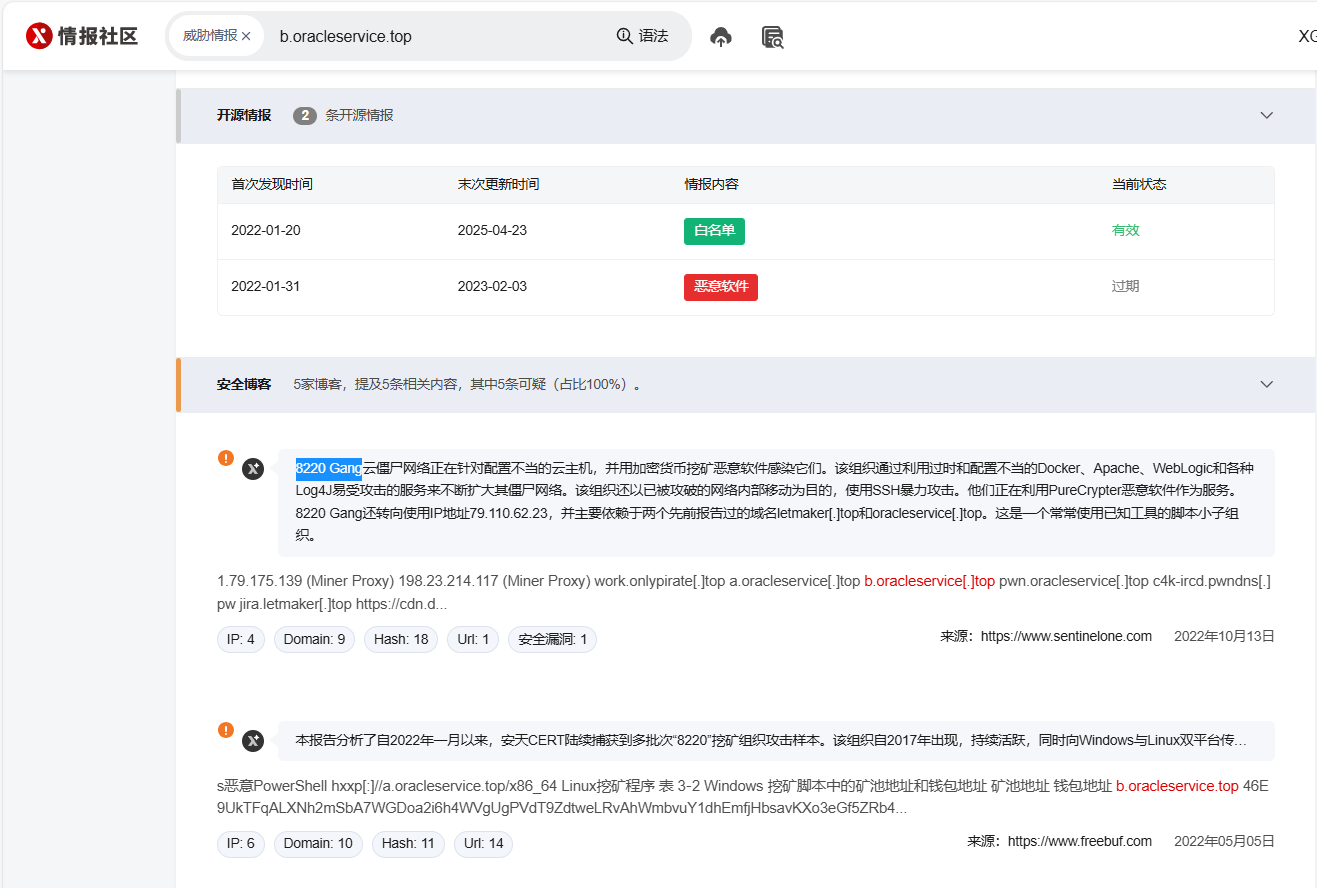Click highlighted 8220 Gang text

coord(328,468)
